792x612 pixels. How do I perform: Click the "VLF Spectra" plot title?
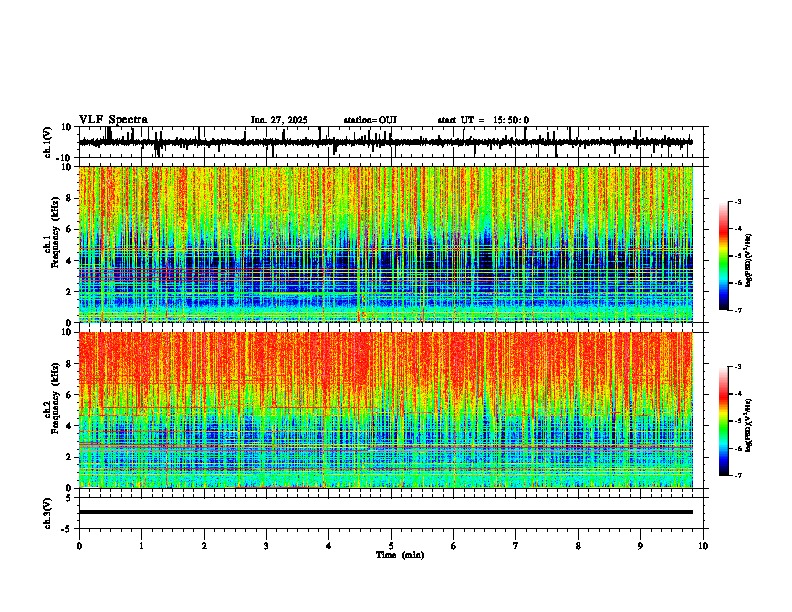point(113,120)
